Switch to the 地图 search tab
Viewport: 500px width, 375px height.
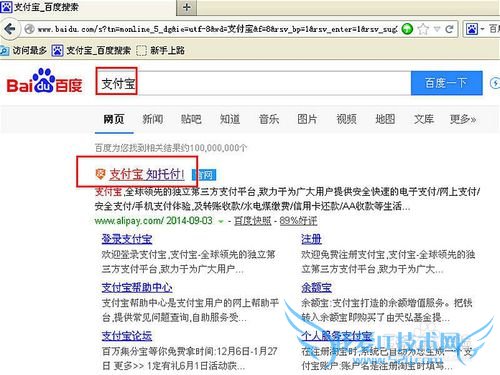tap(385, 119)
